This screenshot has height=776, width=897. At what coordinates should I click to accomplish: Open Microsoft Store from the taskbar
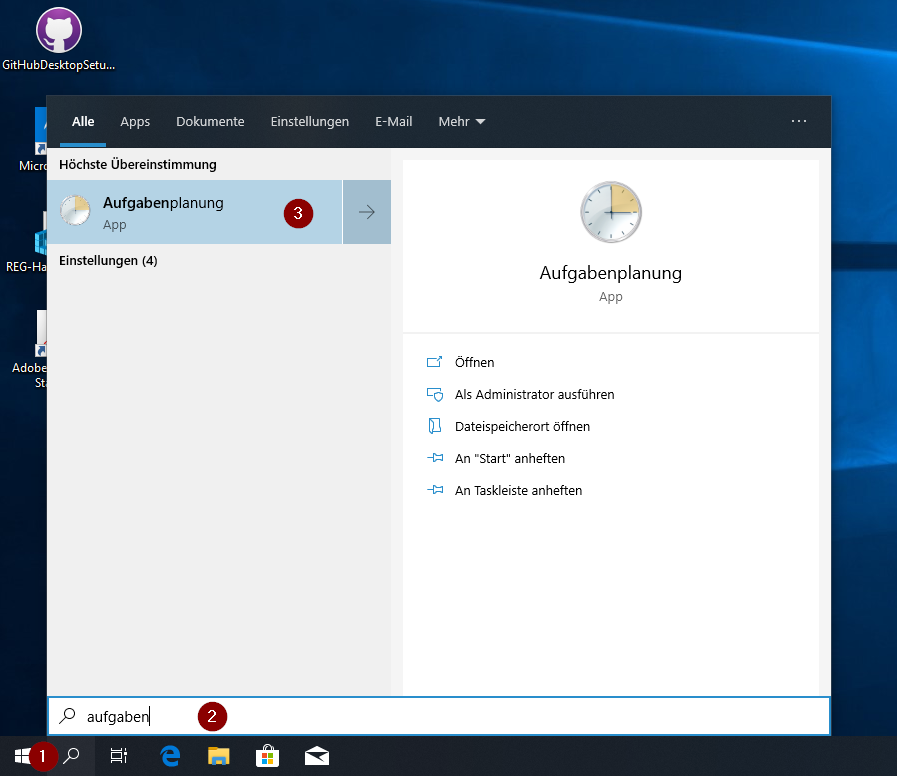pos(267,756)
